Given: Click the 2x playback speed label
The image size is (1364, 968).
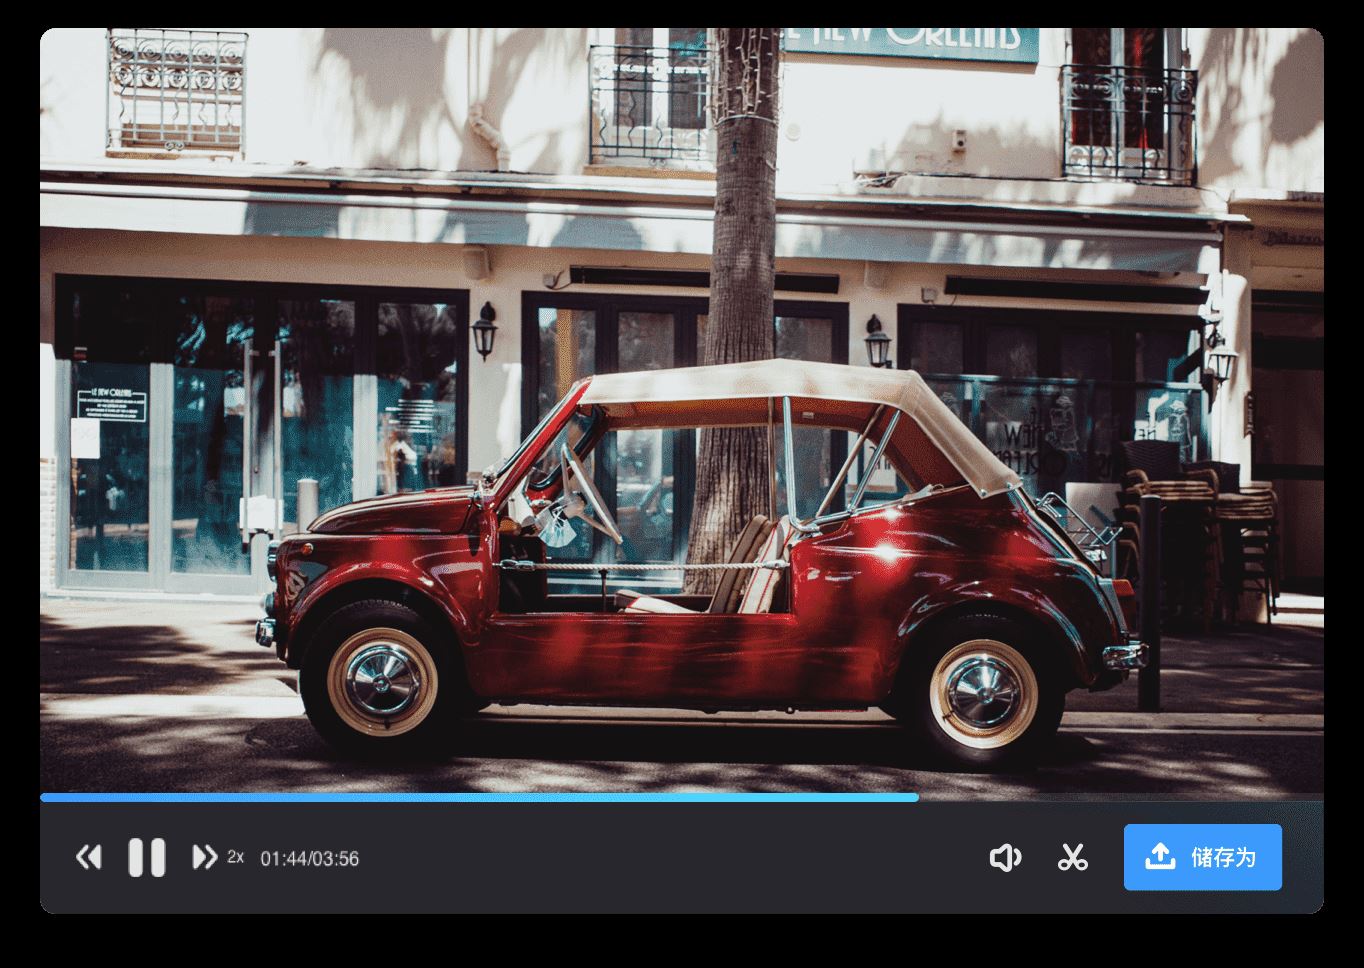Looking at the screenshot, I should pyautogui.click(x=235, y=856).
